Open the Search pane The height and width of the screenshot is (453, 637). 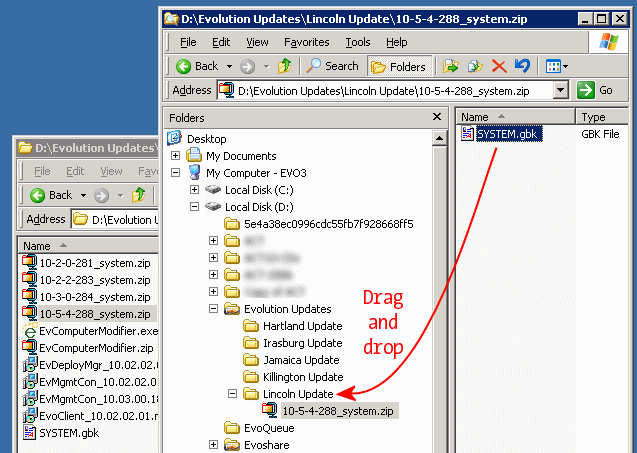pyautogui.click(x=333, y=66)
